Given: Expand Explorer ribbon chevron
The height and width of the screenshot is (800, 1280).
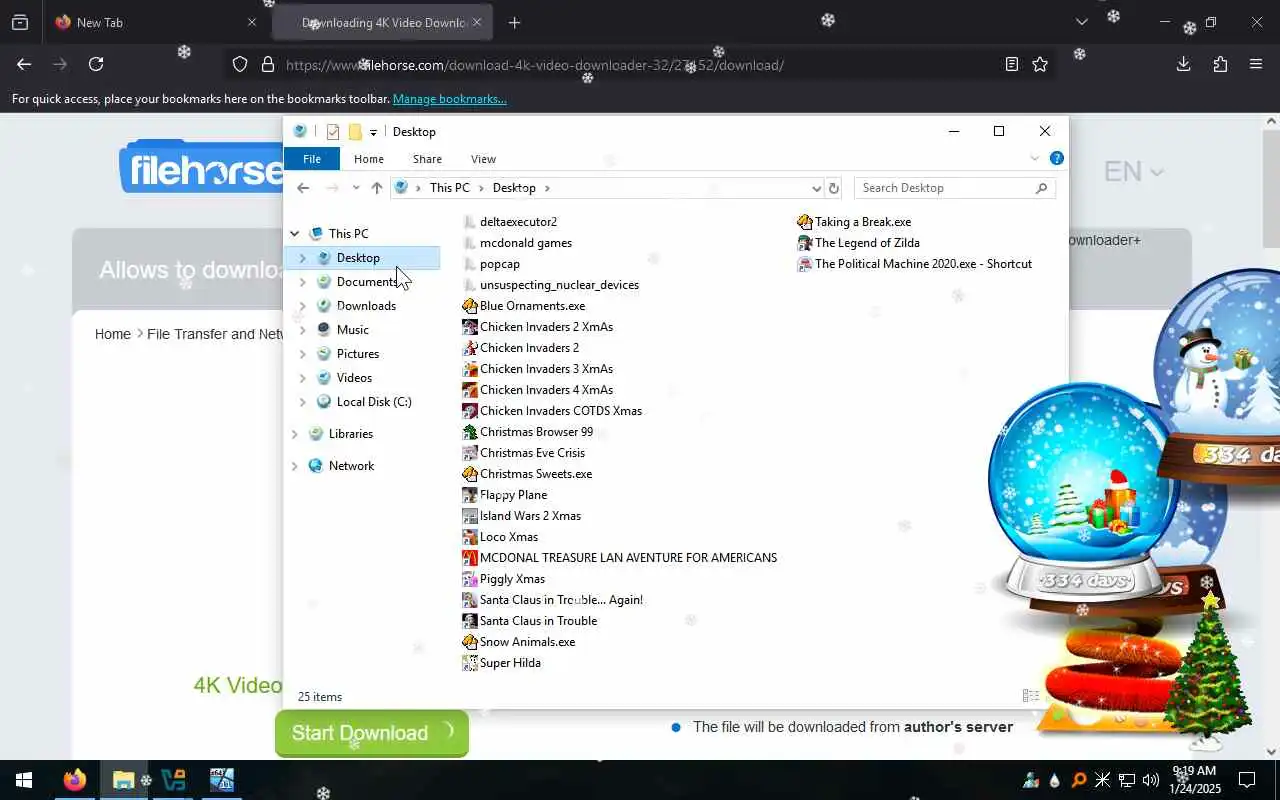Looking at the screenshot, I should 1034,158.
